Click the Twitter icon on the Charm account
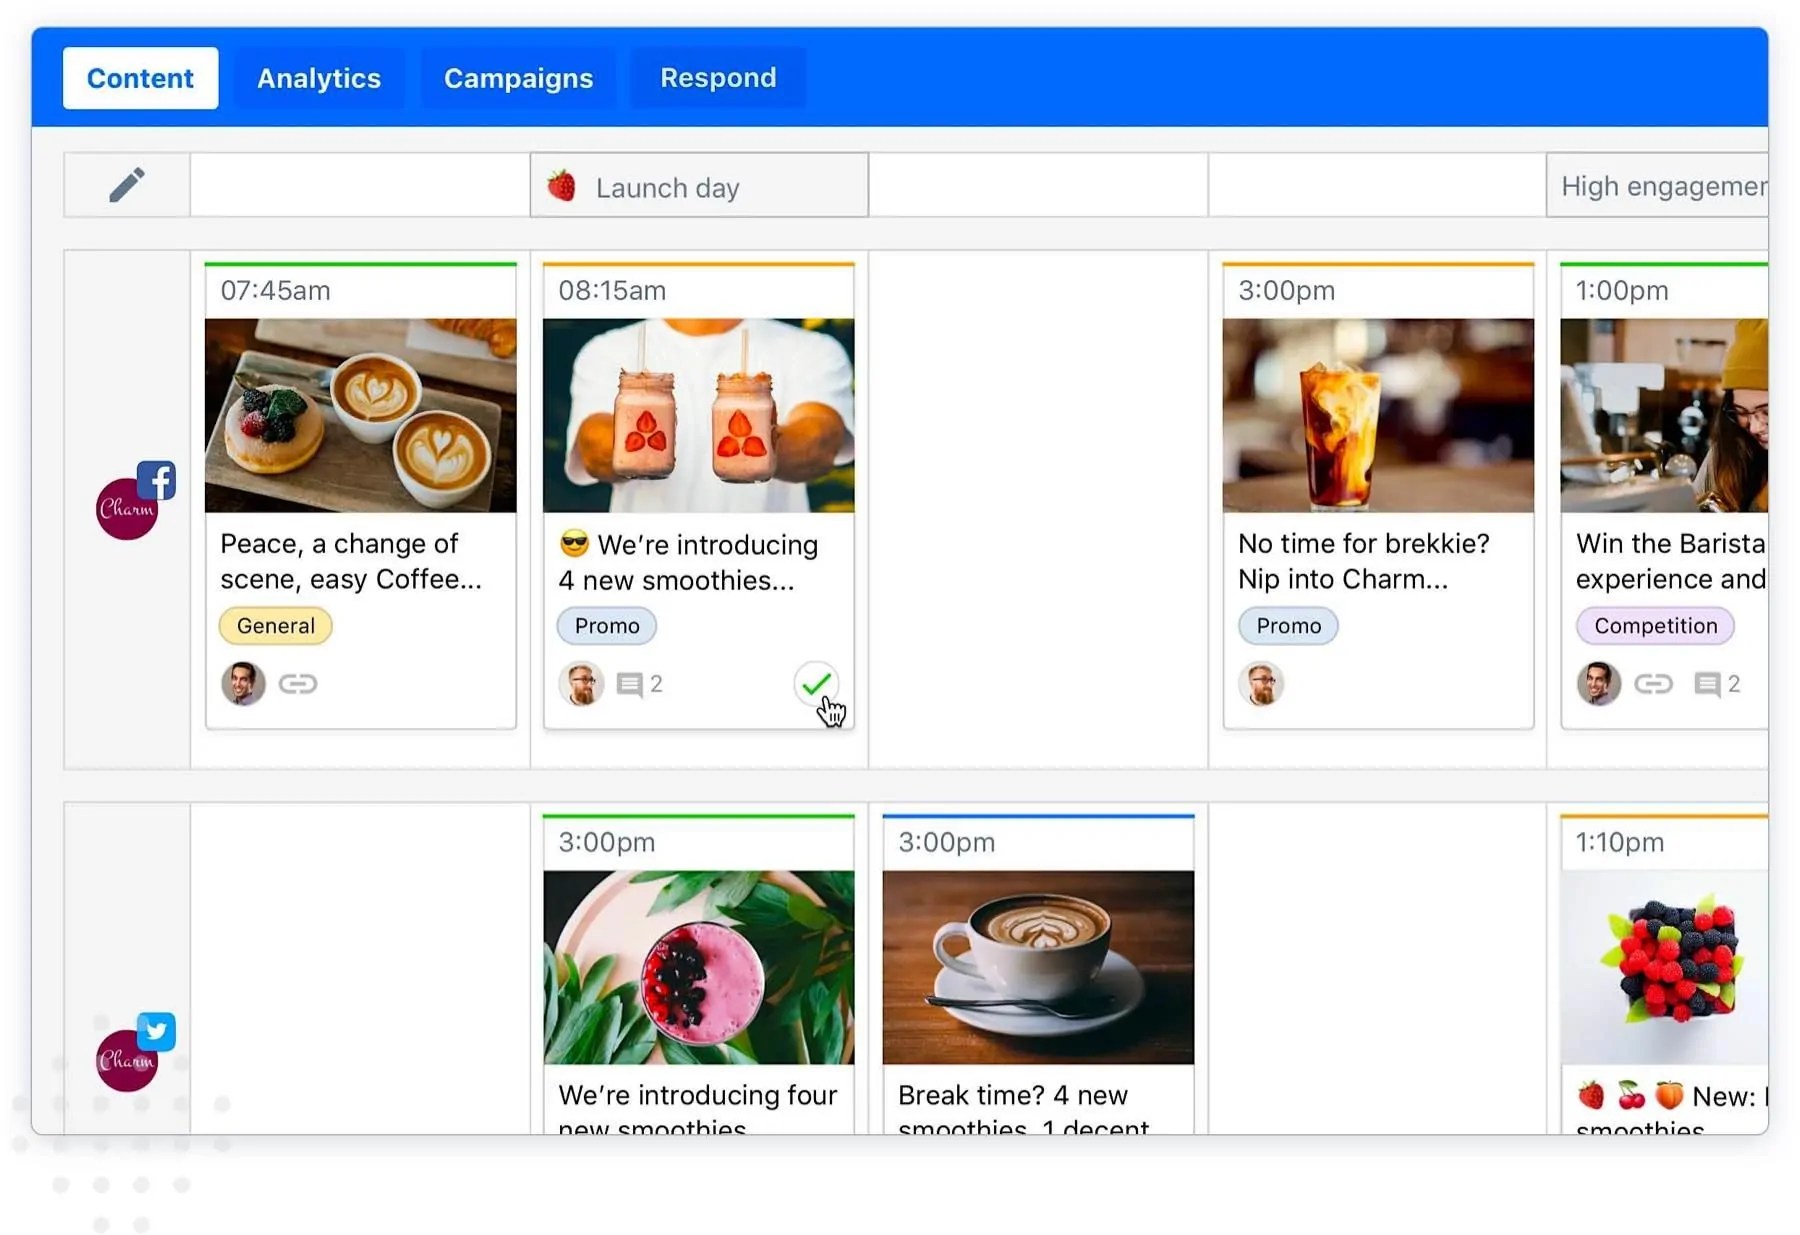Screen dimensions: 1800x1235 click(x=157, y=1032)
